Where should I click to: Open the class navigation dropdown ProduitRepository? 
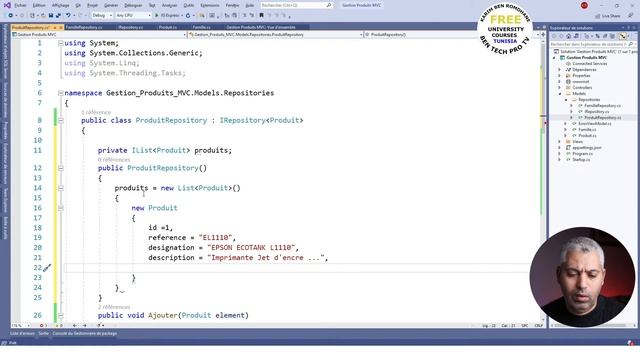click(x=276, y=35)
